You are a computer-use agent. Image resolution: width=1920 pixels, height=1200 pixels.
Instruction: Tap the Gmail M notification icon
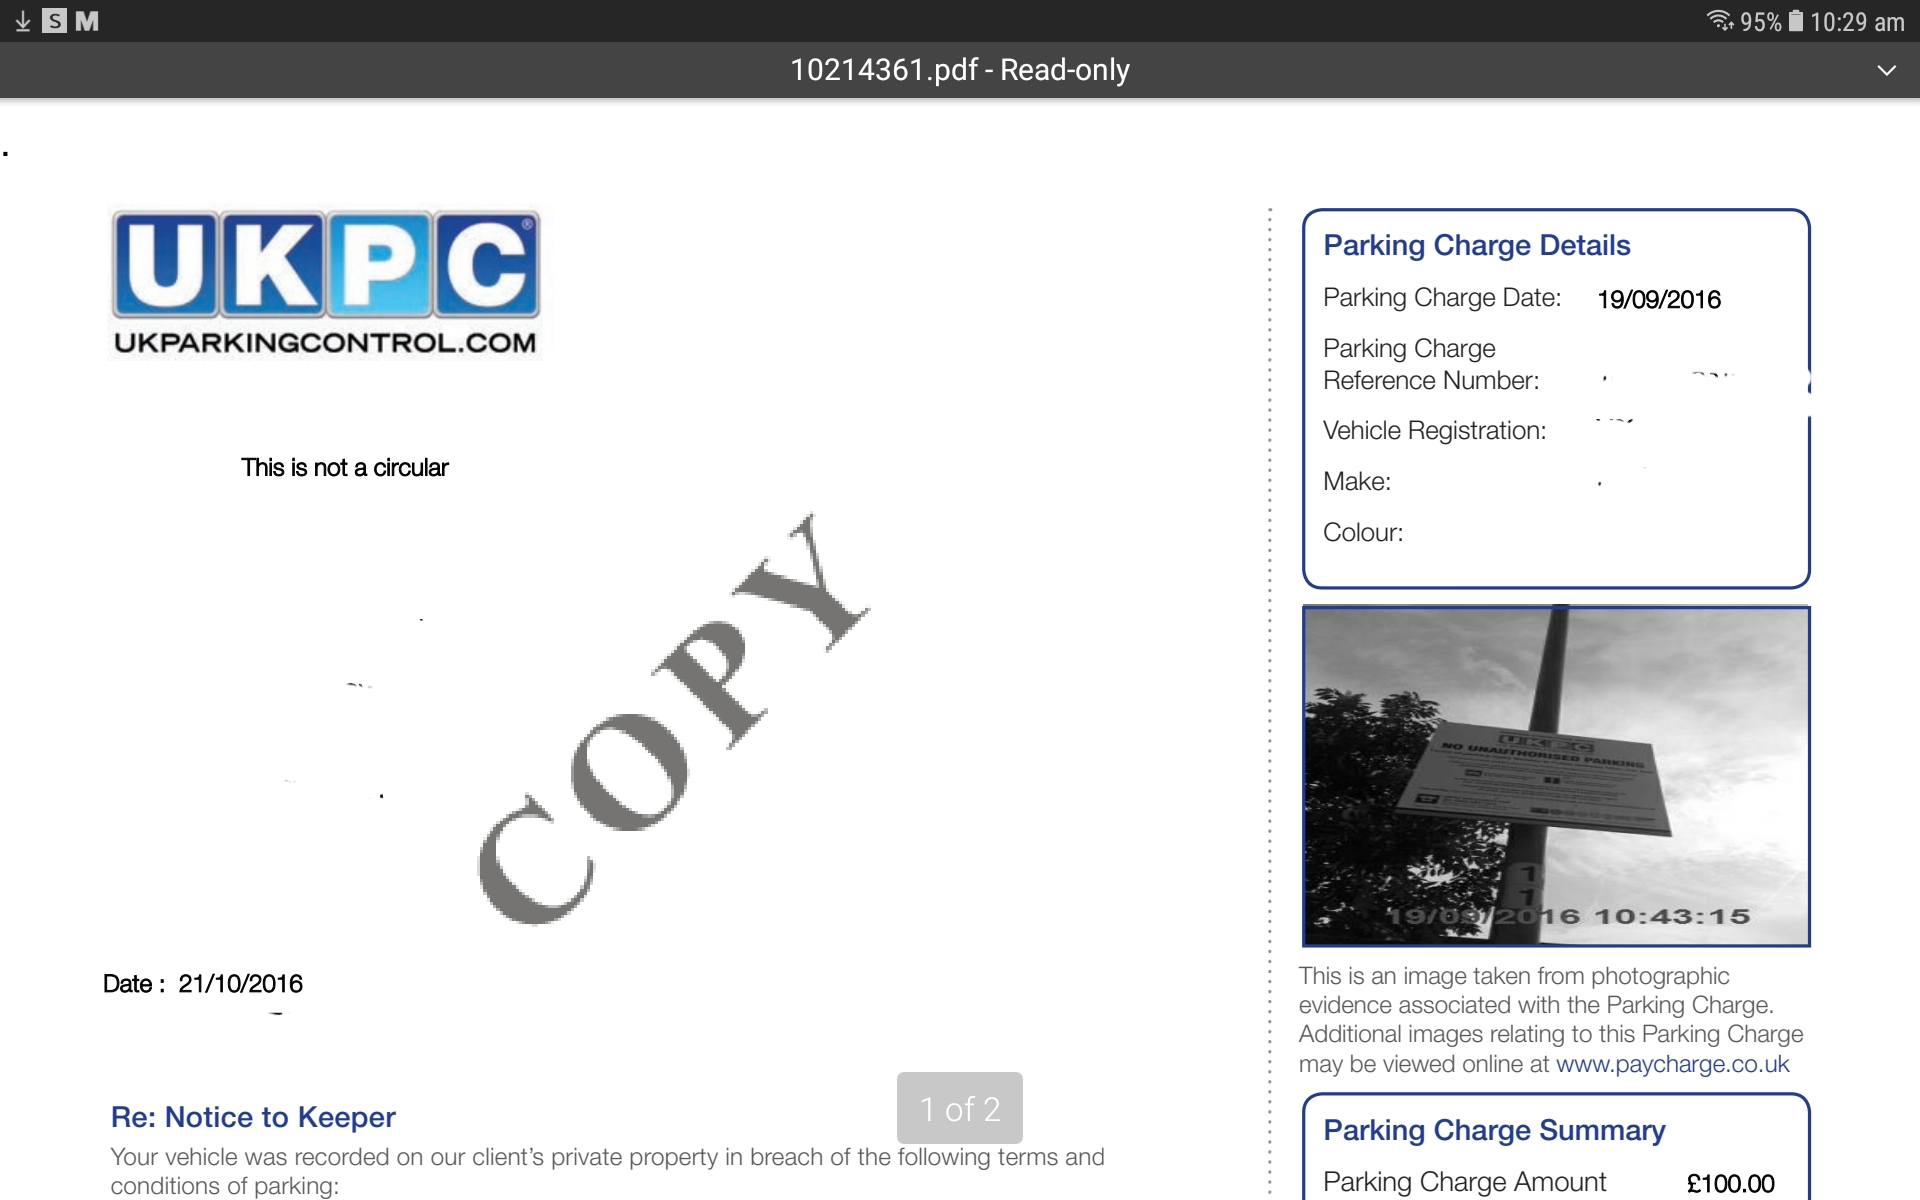pyautogui.click(x=87, y=21)
